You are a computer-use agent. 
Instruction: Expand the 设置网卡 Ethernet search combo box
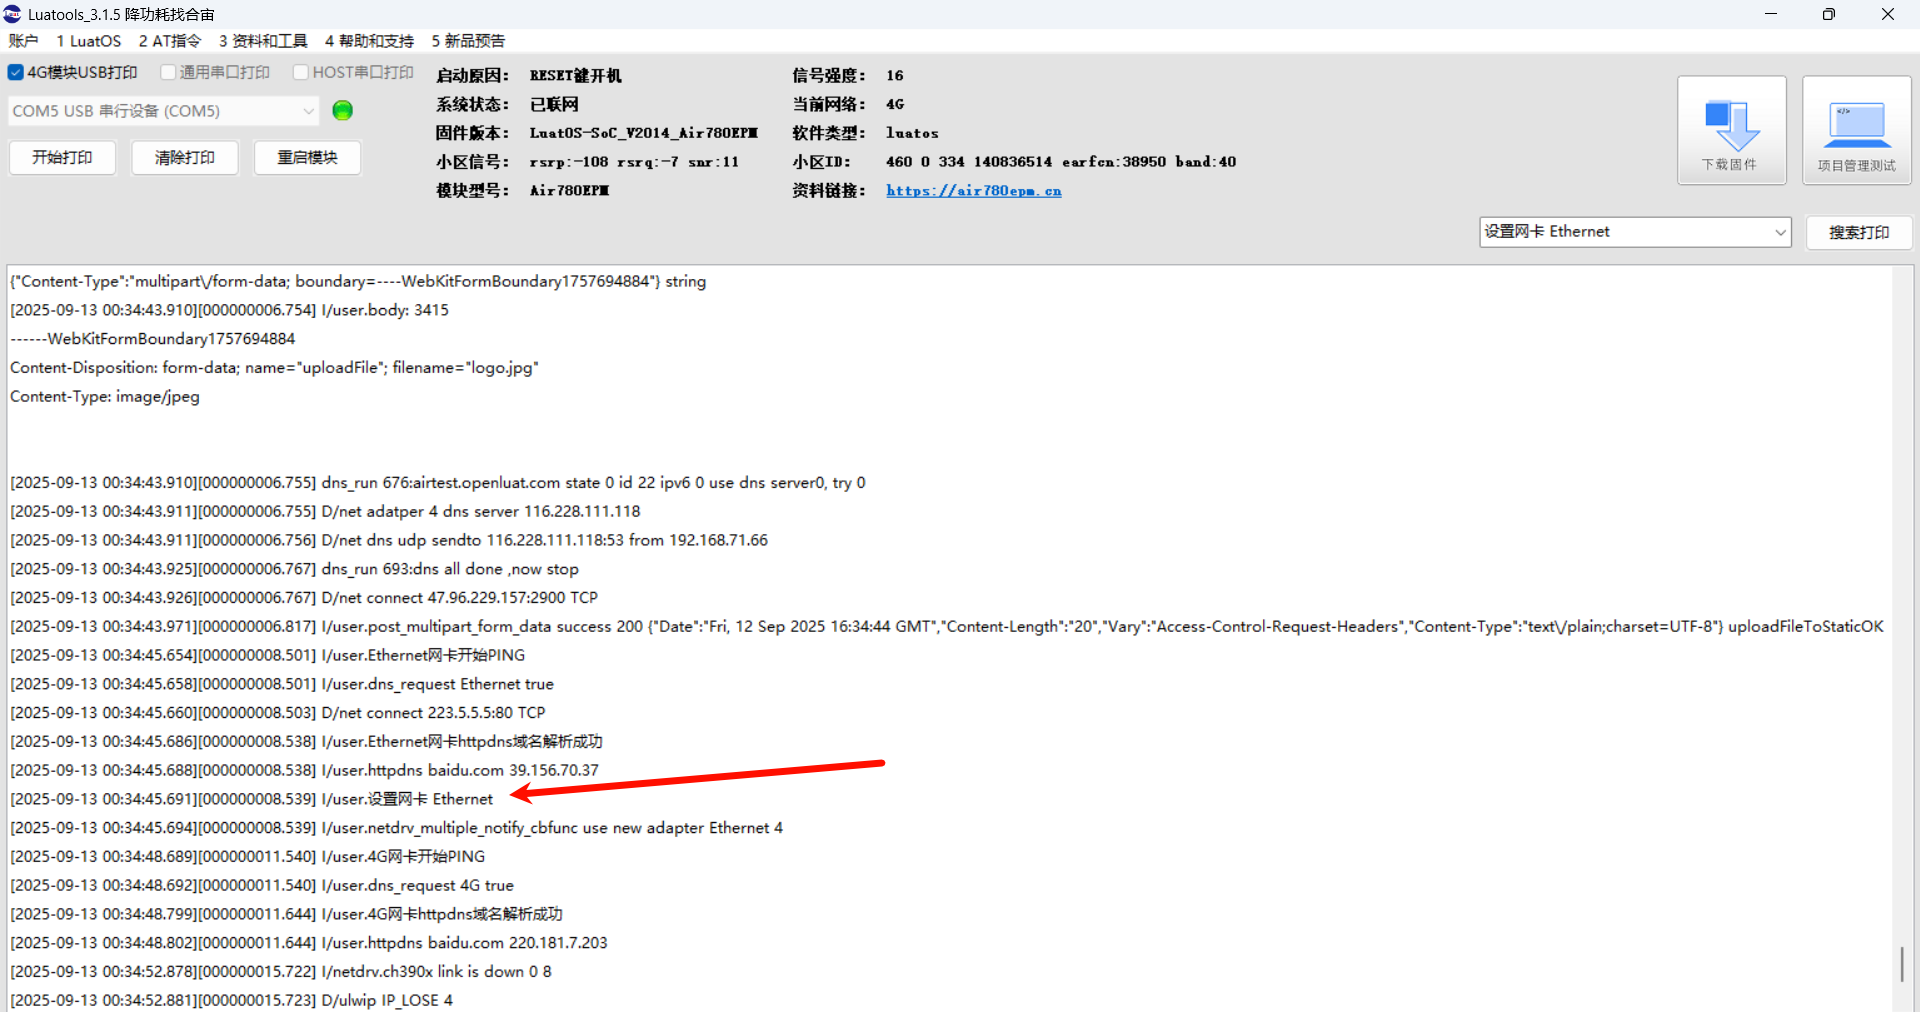point(1780,232)
